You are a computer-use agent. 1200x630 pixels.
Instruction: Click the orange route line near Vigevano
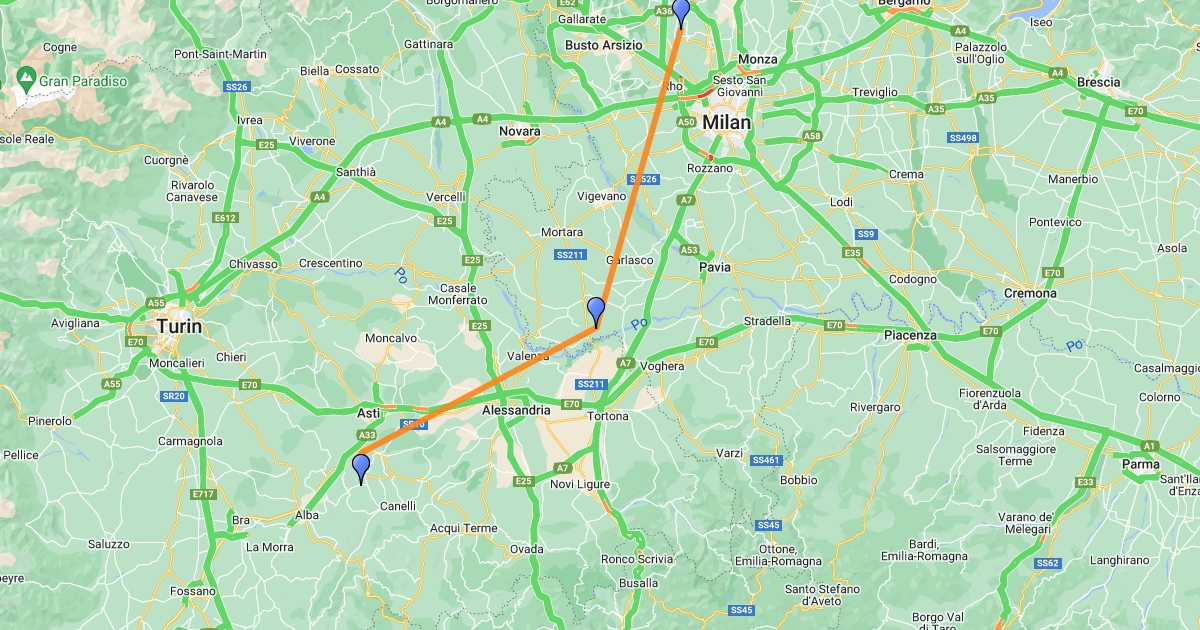pyautogui.click(x=630, y=195)
